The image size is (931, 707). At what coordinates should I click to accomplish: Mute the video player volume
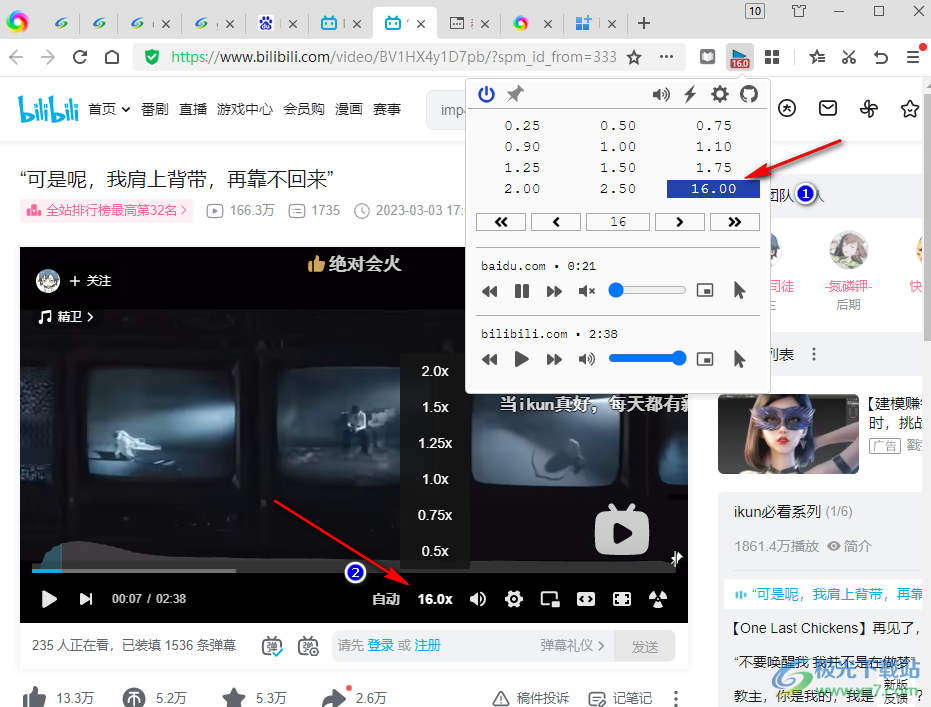(x=478, y=599)
